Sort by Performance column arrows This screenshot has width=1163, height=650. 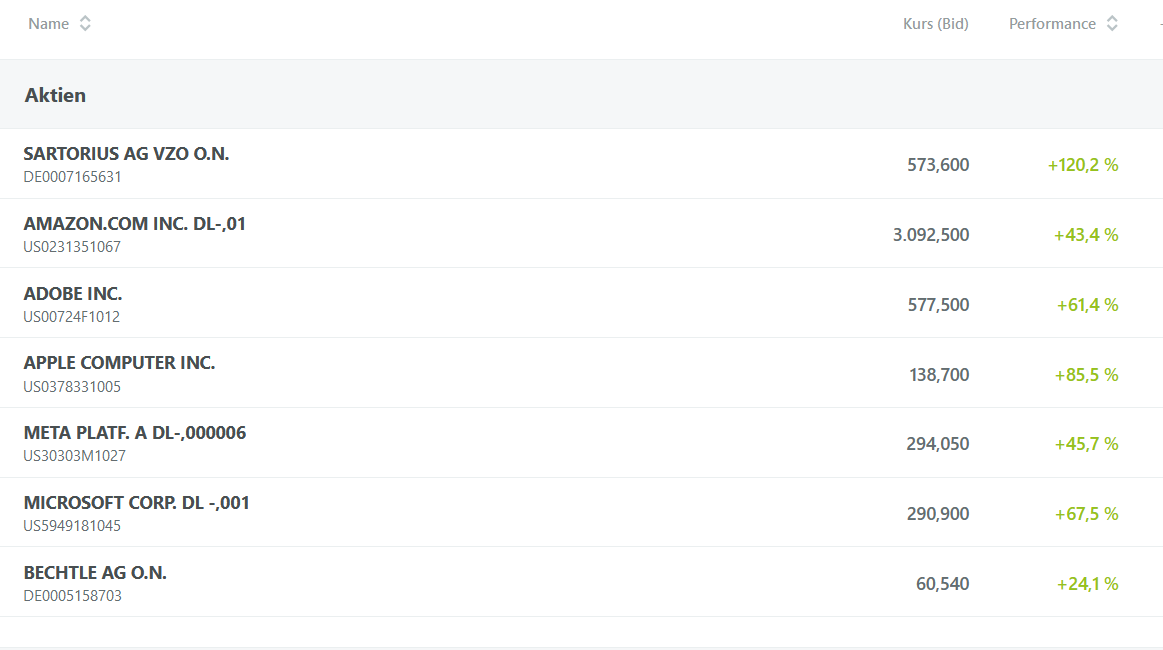coord(1112,24)
